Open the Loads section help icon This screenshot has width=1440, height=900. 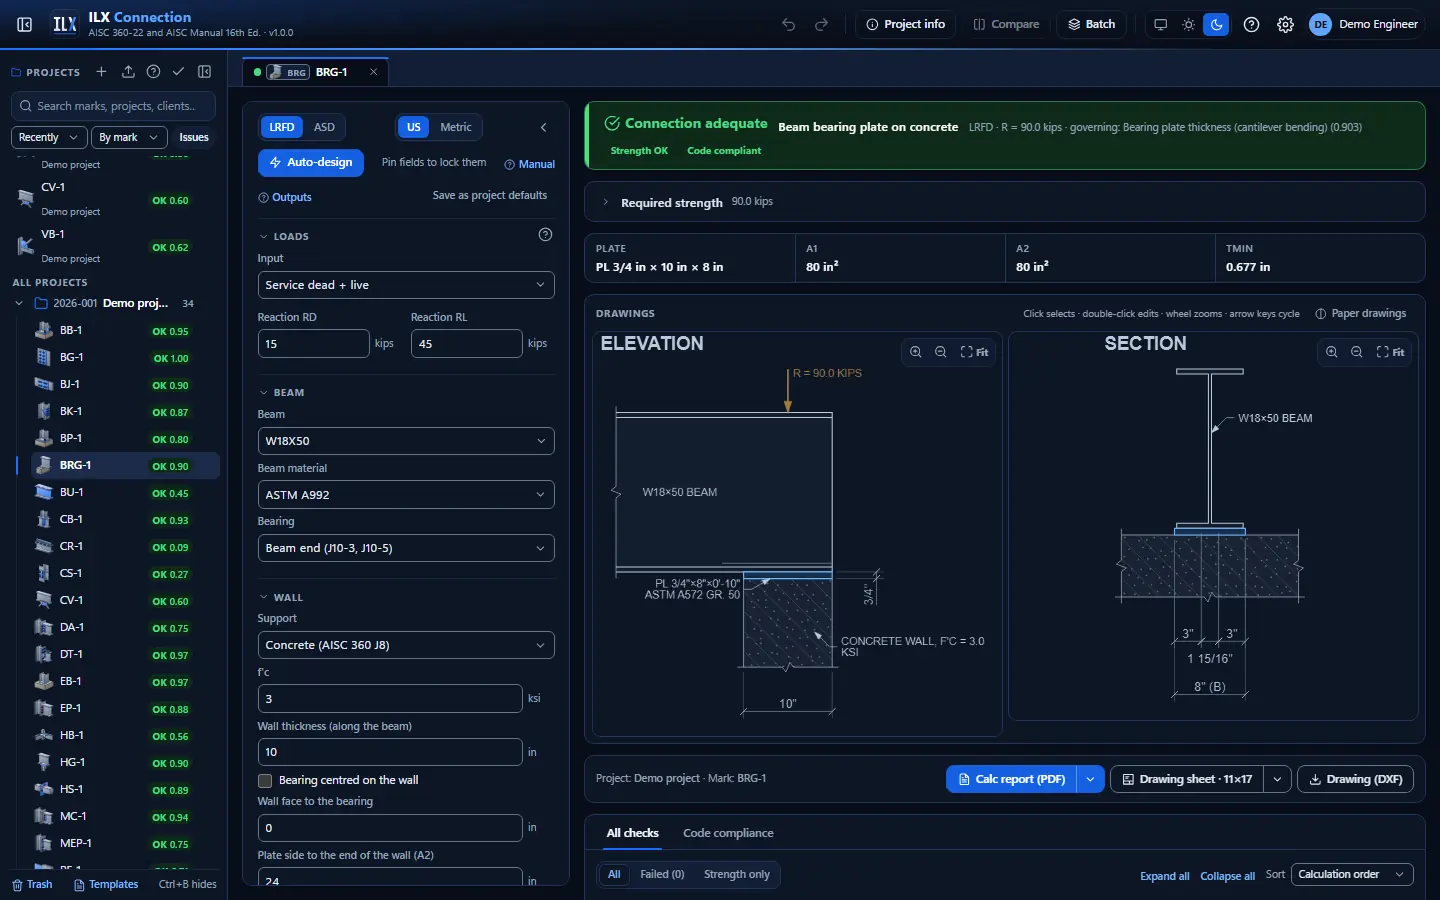pos(545,235)
